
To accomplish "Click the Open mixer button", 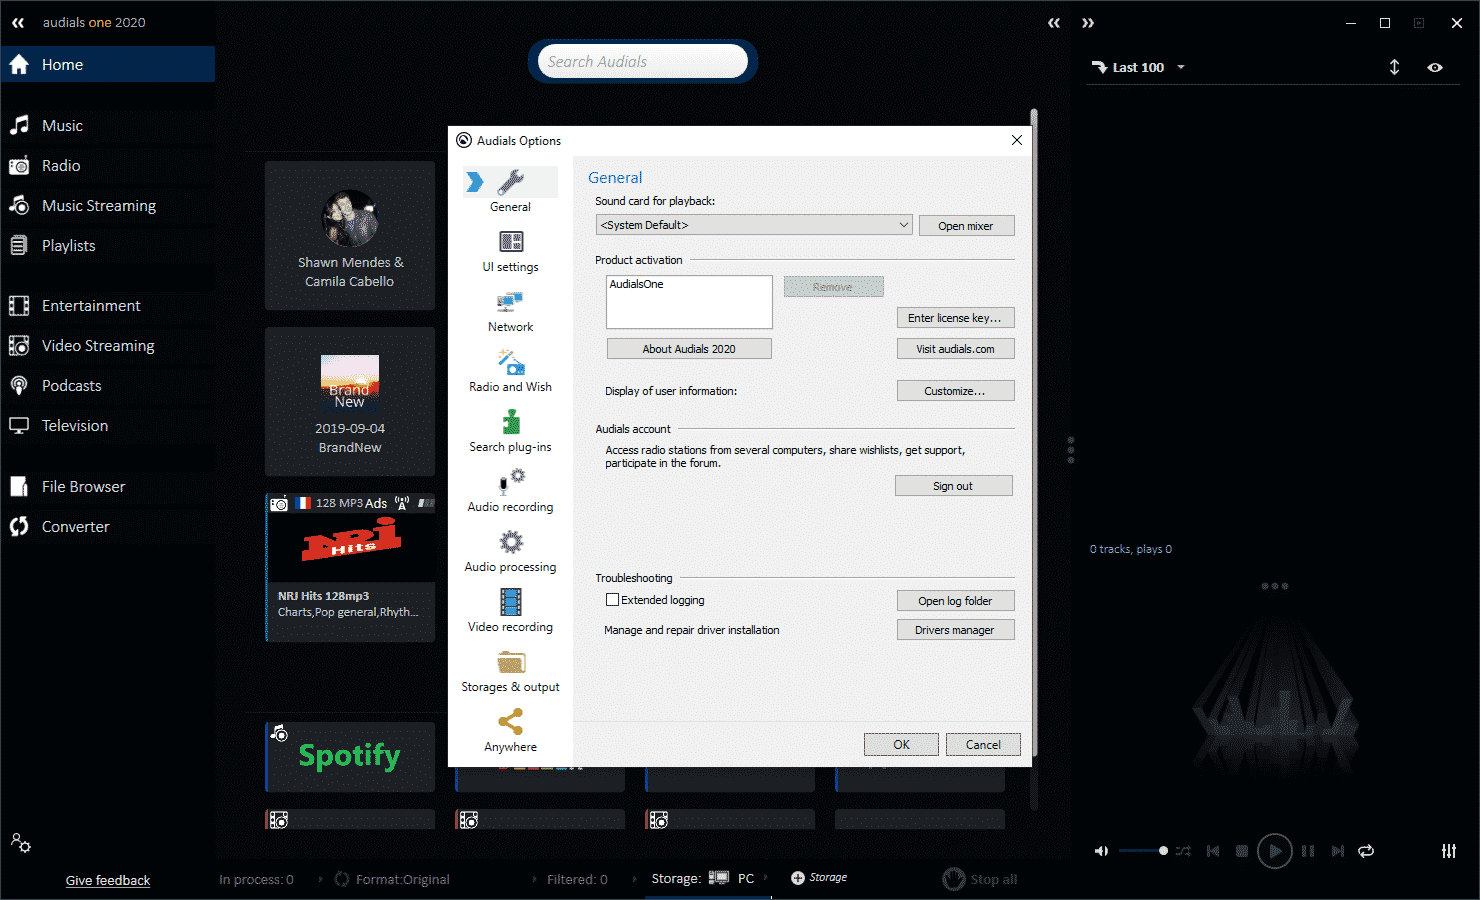I will 966,226.
